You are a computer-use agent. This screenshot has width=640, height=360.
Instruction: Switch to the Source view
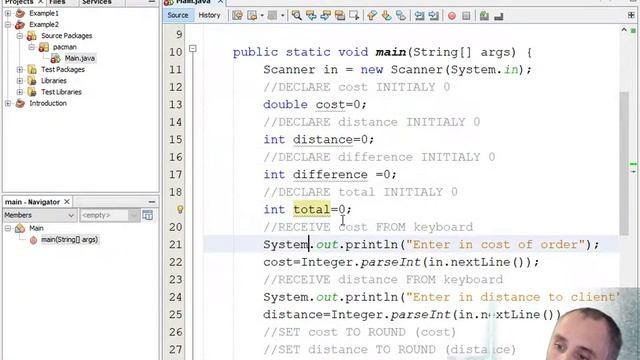(178, 15)
